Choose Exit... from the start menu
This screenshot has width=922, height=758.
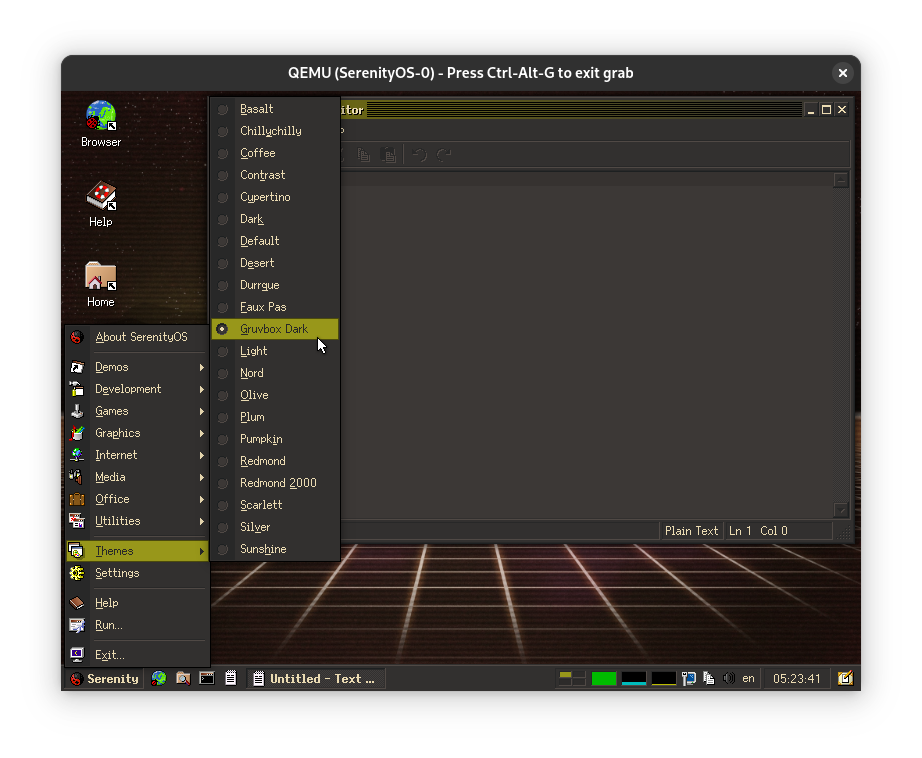137,655
